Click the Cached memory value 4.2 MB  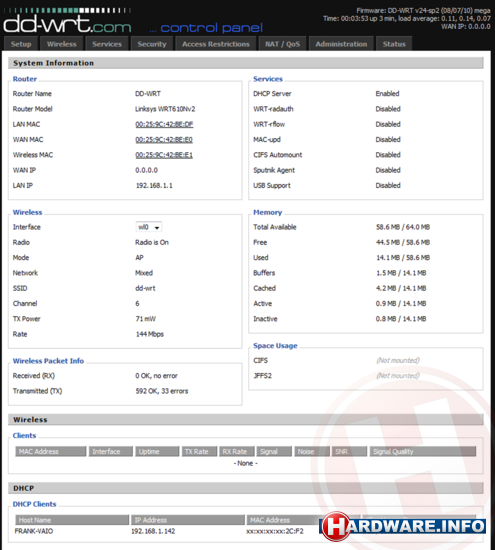point(401,288)
